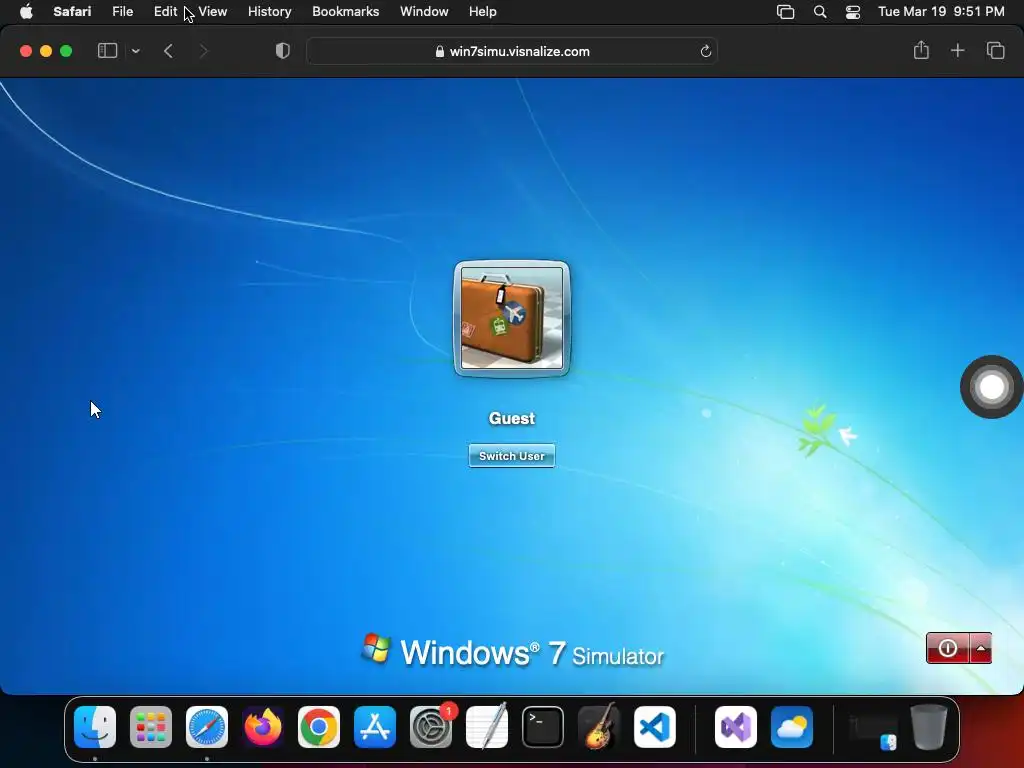Open Launchpad from the Dock

click(x=151, y=727)
